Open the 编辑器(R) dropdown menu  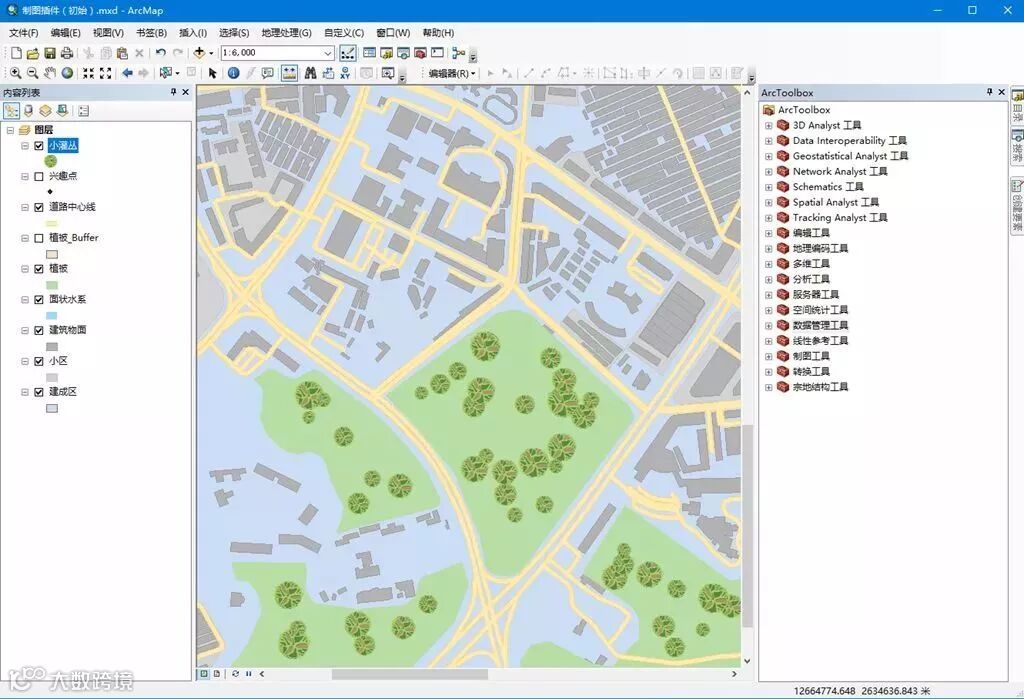[452, 73]
